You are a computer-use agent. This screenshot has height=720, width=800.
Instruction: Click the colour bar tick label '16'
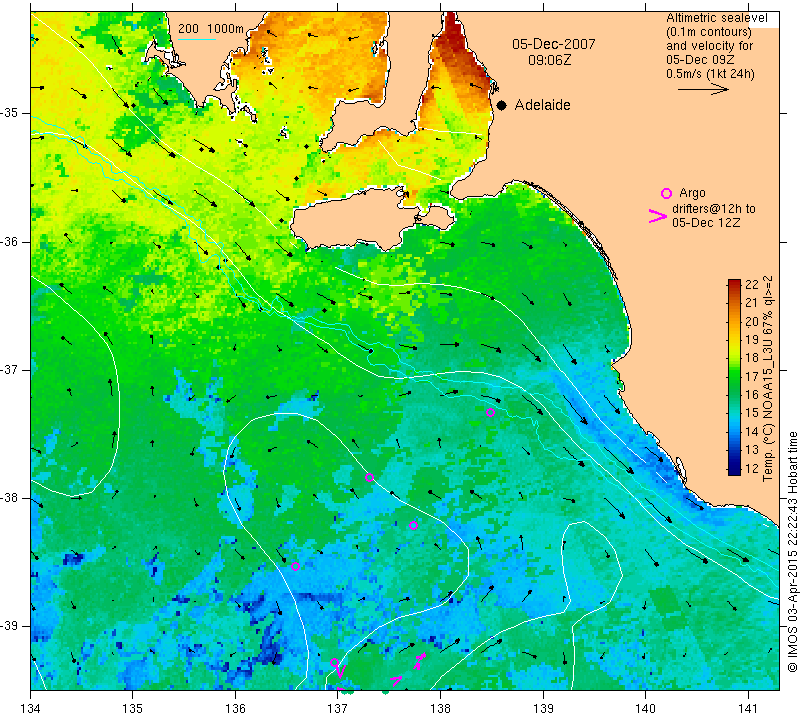click(x=752, y=394)
